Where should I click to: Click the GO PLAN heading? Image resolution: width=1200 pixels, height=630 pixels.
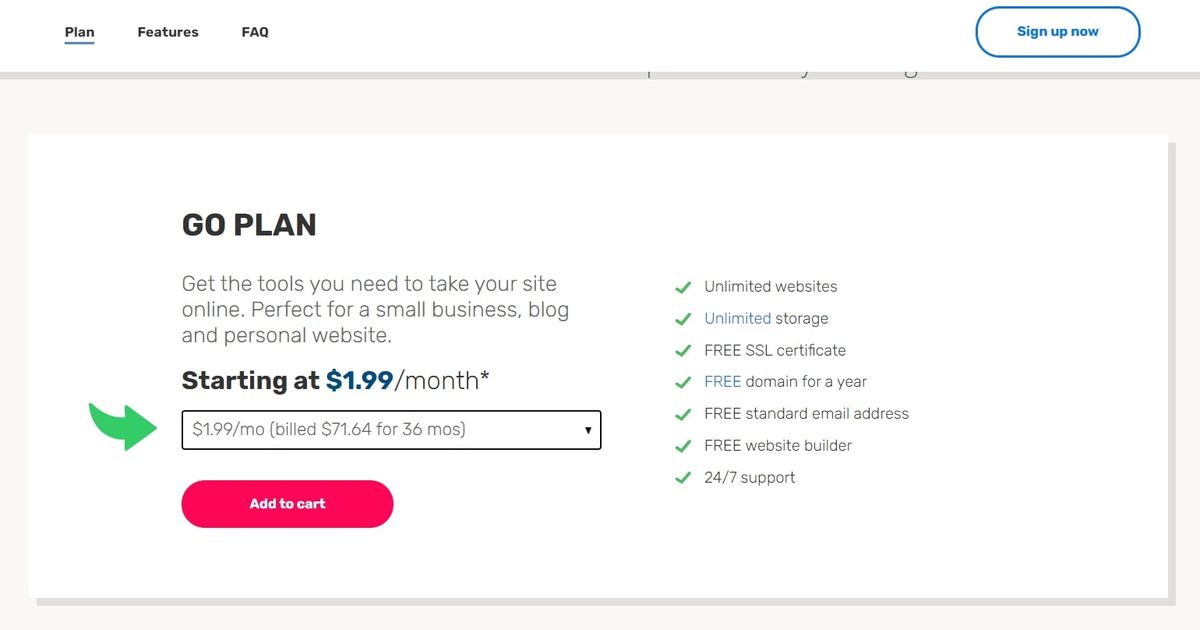(248, 224)
